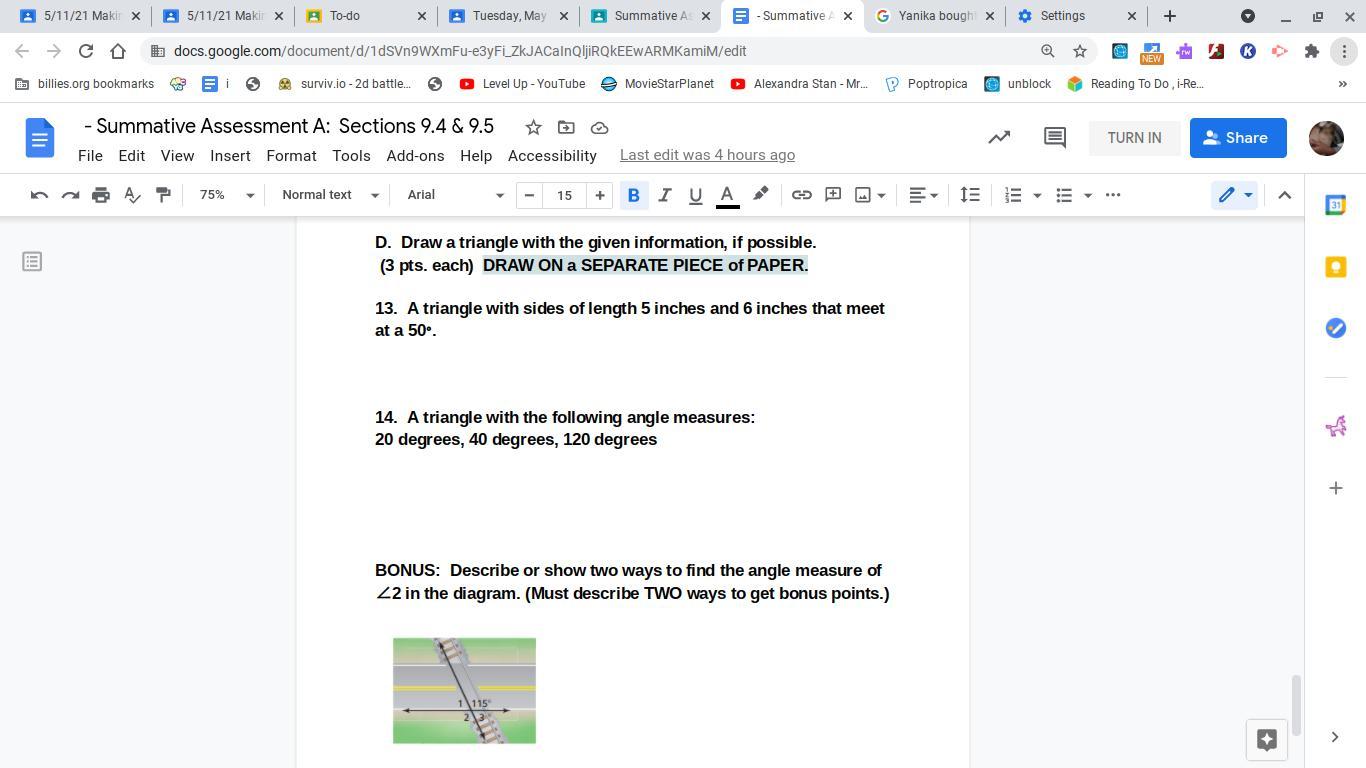The height and width of the screenshot is (768, 1366).
Task: Open the Arial font dropdown
Action: tap(455, 195)
